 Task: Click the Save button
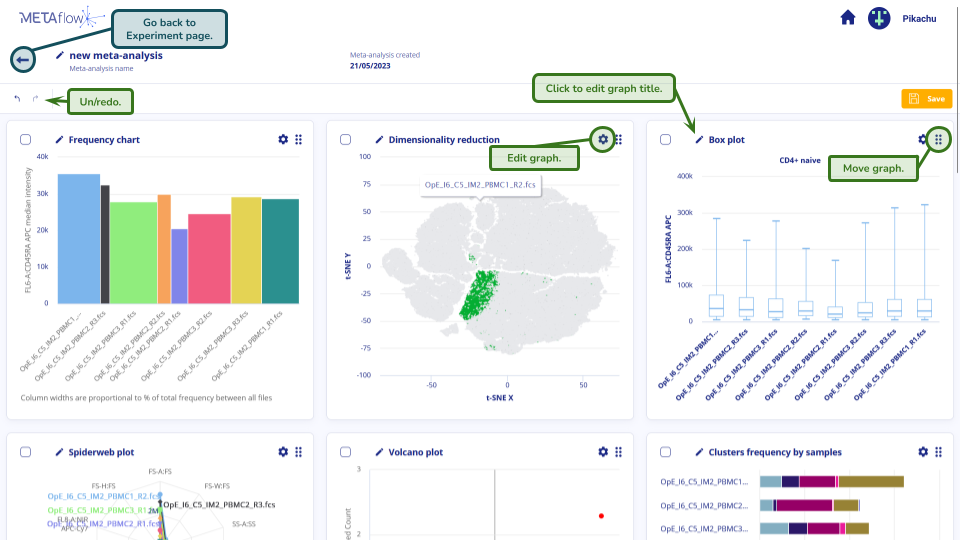(x=926, y=99)
